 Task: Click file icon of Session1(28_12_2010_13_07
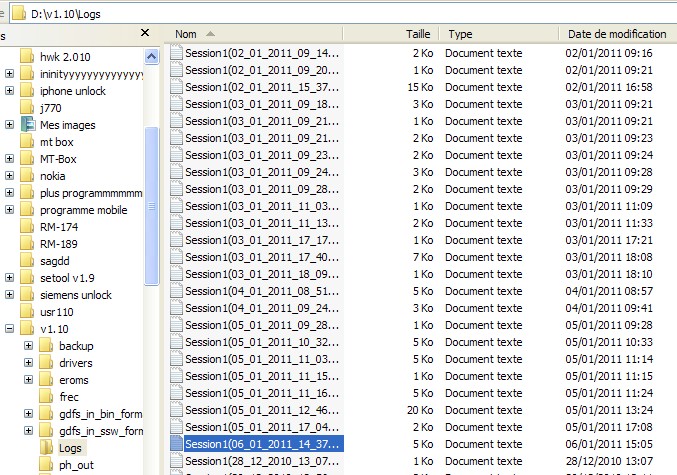(x=176, y=461)
